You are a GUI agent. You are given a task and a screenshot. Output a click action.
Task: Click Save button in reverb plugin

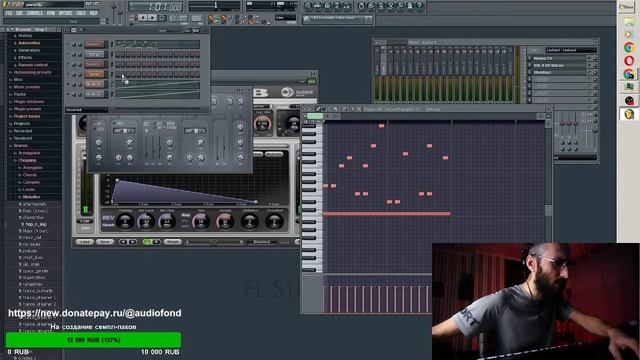(x=105, y=242)
